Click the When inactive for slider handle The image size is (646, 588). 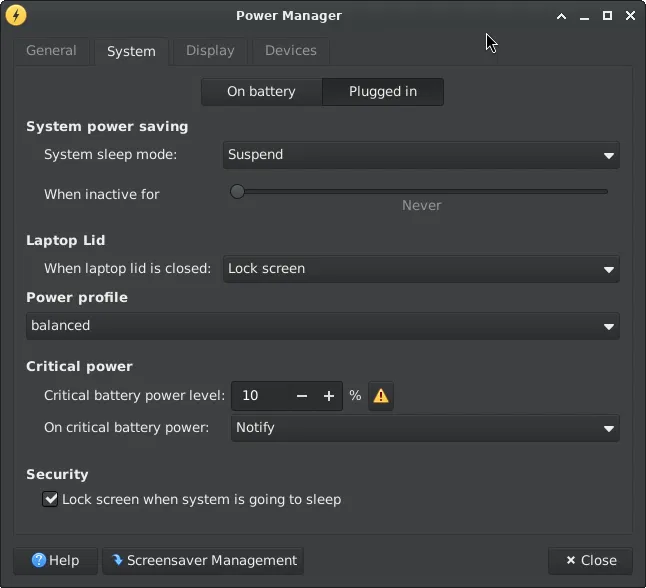pos(237,191)
